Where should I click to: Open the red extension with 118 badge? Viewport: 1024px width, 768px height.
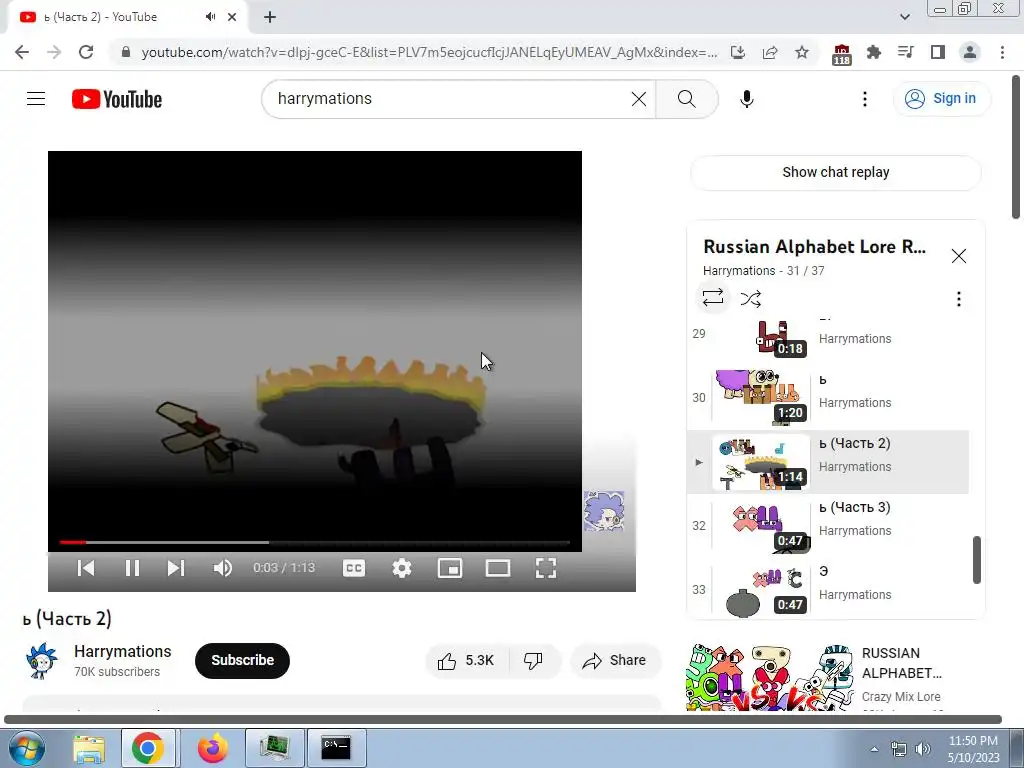pos(842,54)
